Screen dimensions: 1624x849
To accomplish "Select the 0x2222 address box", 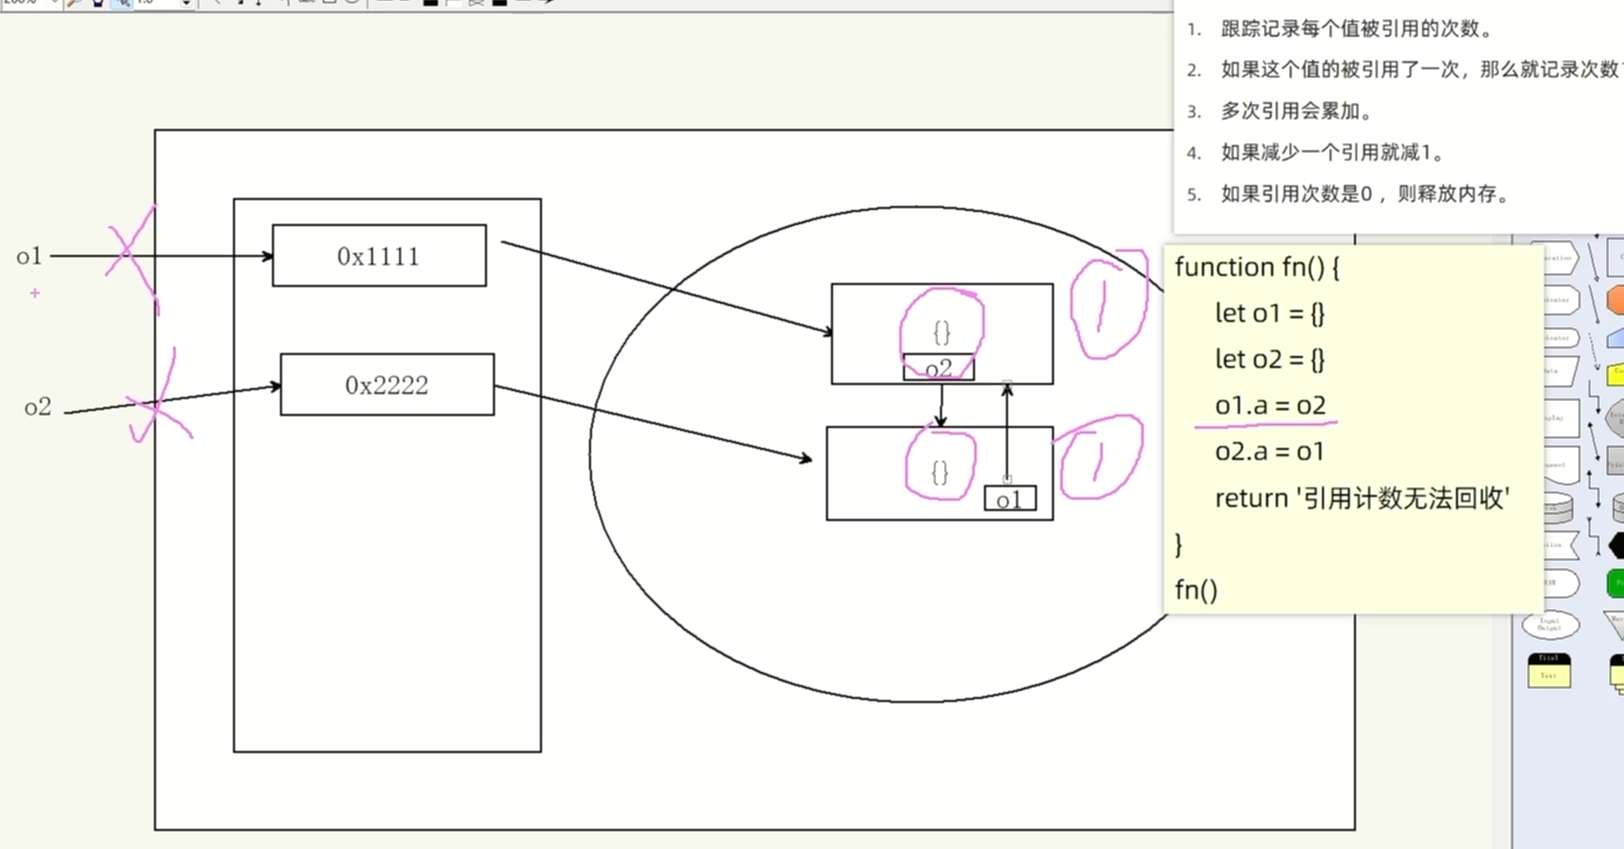I will coord(387,384).
